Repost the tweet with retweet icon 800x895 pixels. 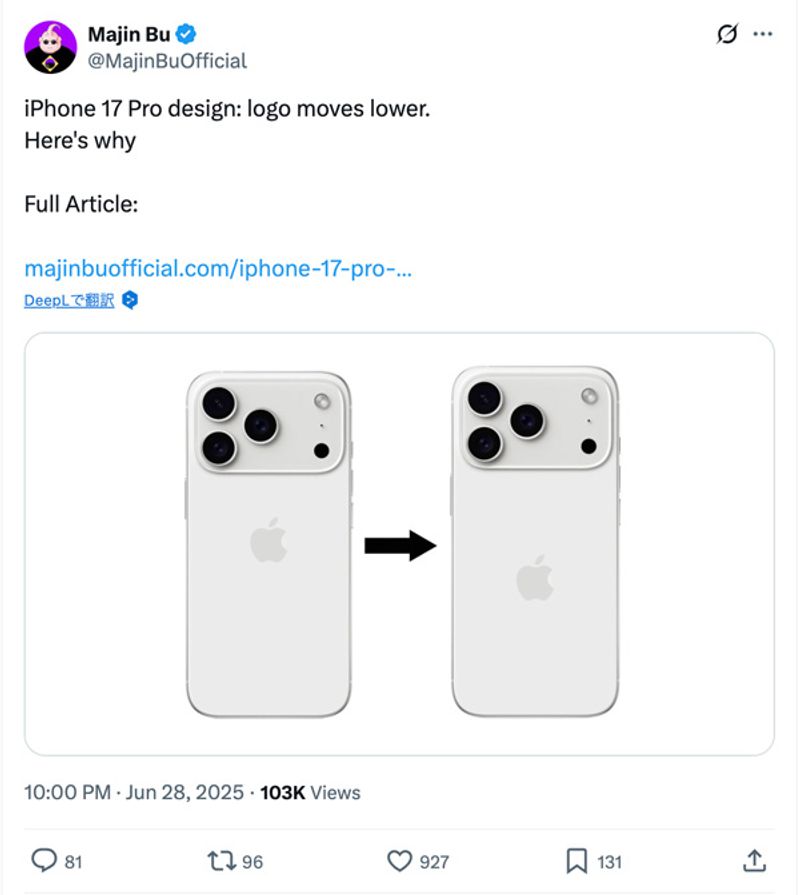(x=219, y=860)
